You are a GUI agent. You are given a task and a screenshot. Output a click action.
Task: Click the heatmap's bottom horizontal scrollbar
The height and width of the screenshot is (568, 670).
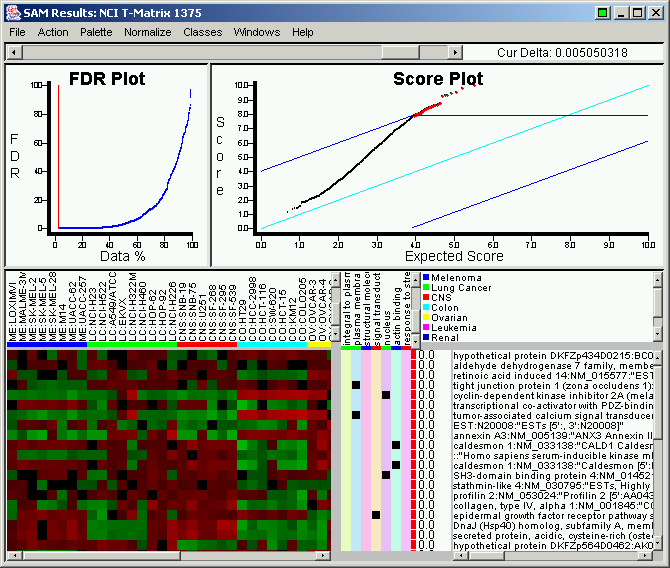(x=170, y=555)
